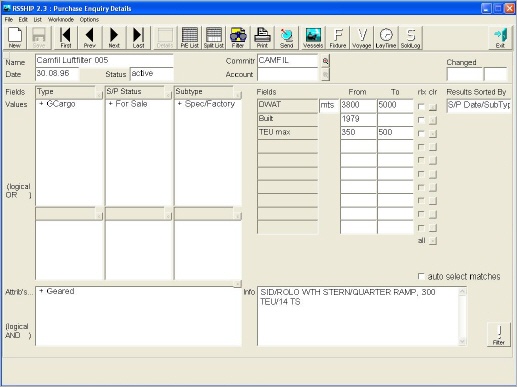Open the Voyage module
517x387 pixels.
tap(362, 38)
